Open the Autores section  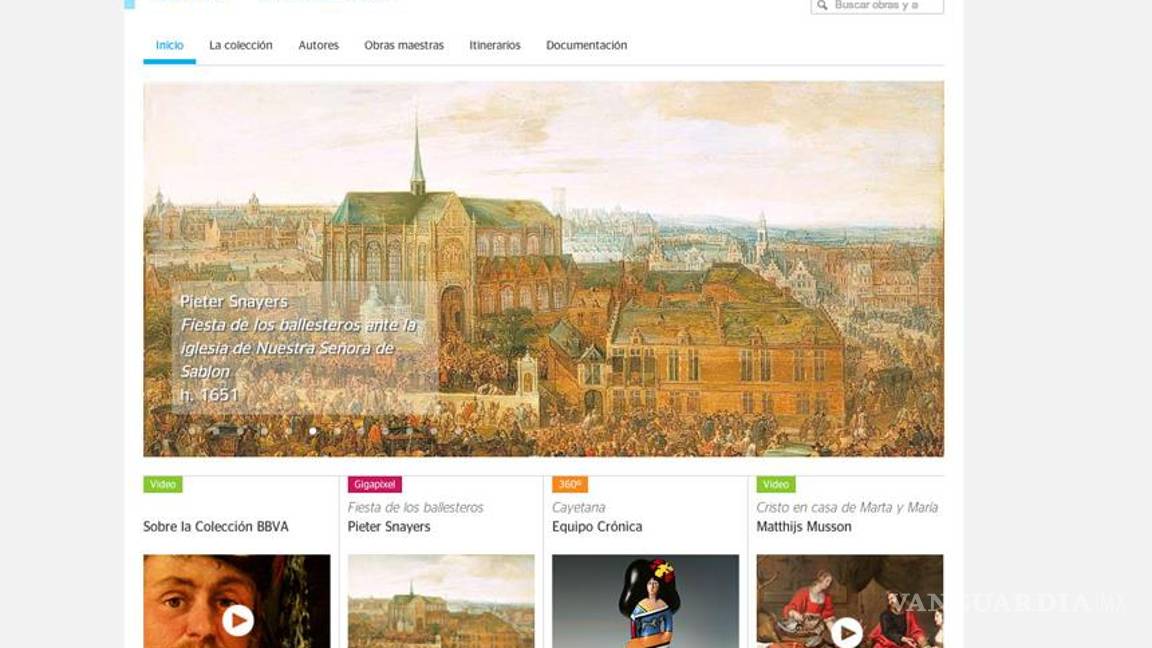[318, 46]
